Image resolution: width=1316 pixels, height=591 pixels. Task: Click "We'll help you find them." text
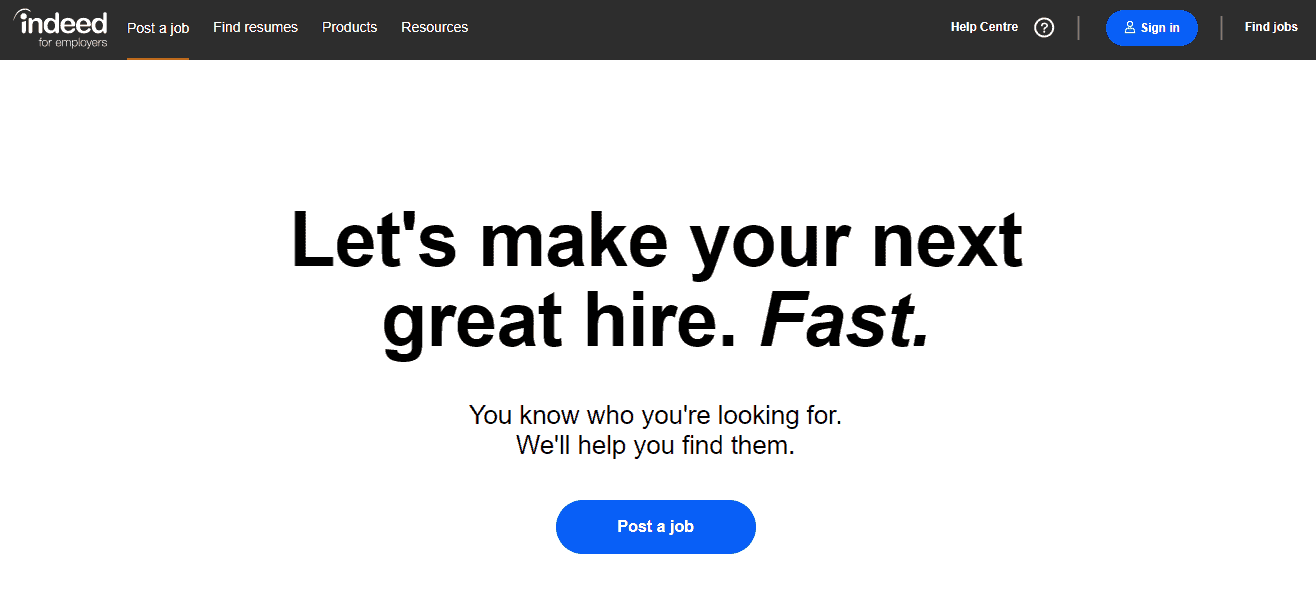coord(655,445)
